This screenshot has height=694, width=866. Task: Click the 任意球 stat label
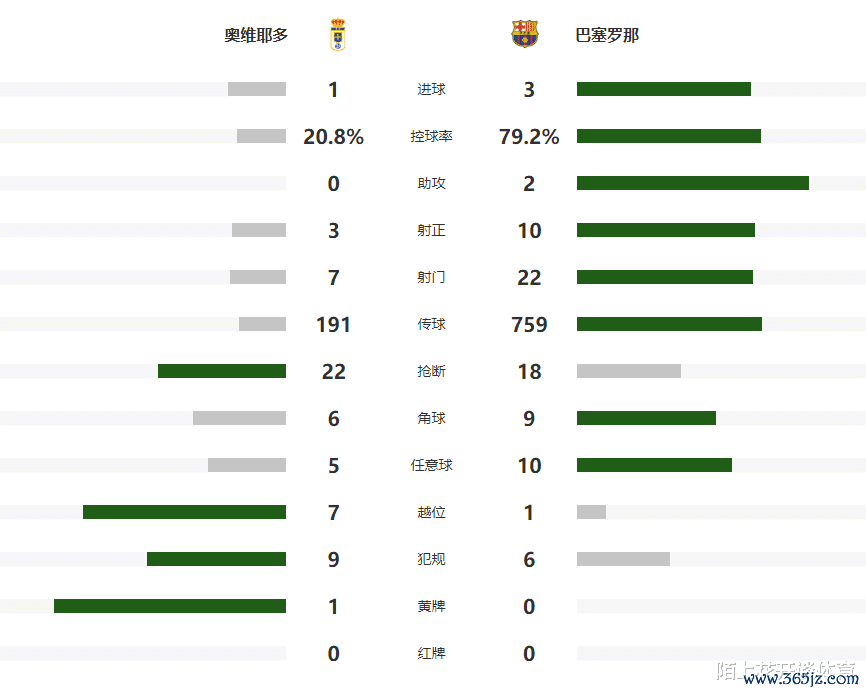(x=431, y=465)
